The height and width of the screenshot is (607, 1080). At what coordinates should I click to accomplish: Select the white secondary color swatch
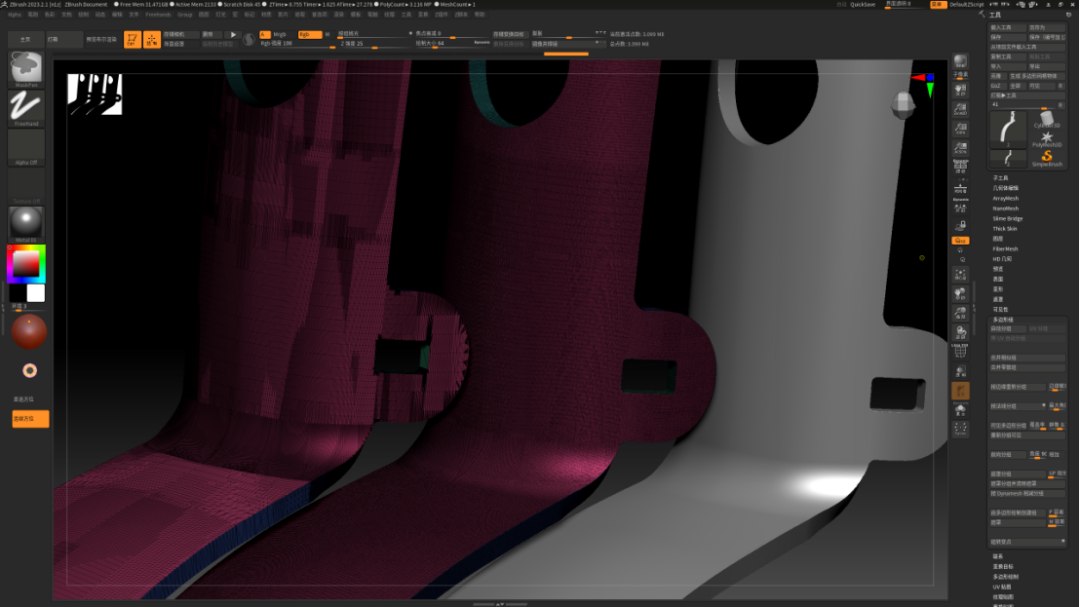point(36,294)
